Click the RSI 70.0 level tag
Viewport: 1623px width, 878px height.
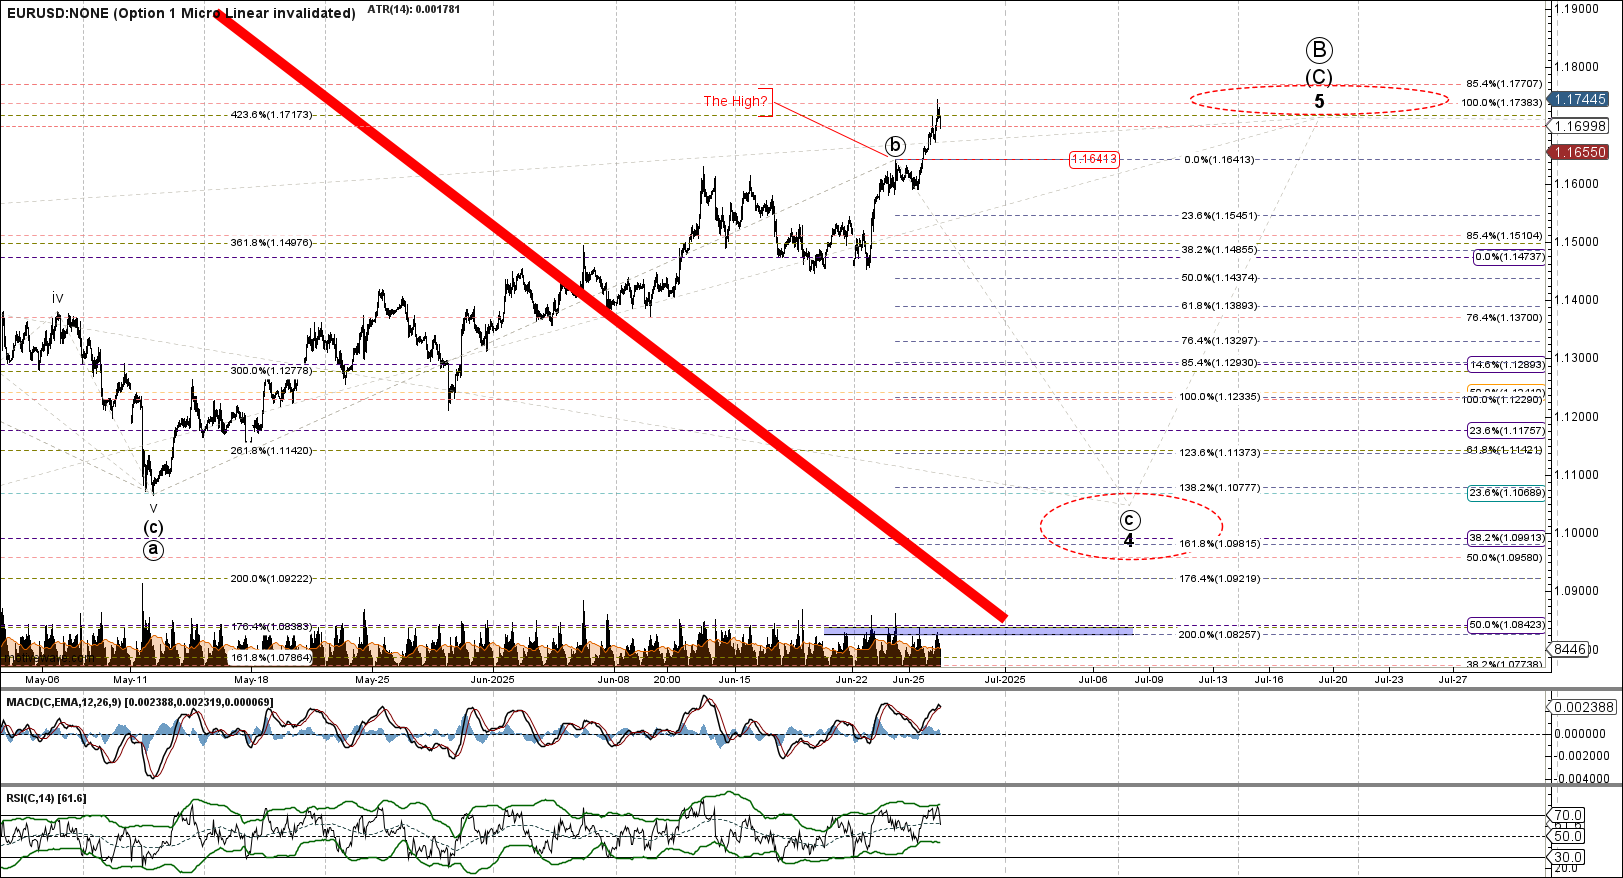pos(1567,815)
